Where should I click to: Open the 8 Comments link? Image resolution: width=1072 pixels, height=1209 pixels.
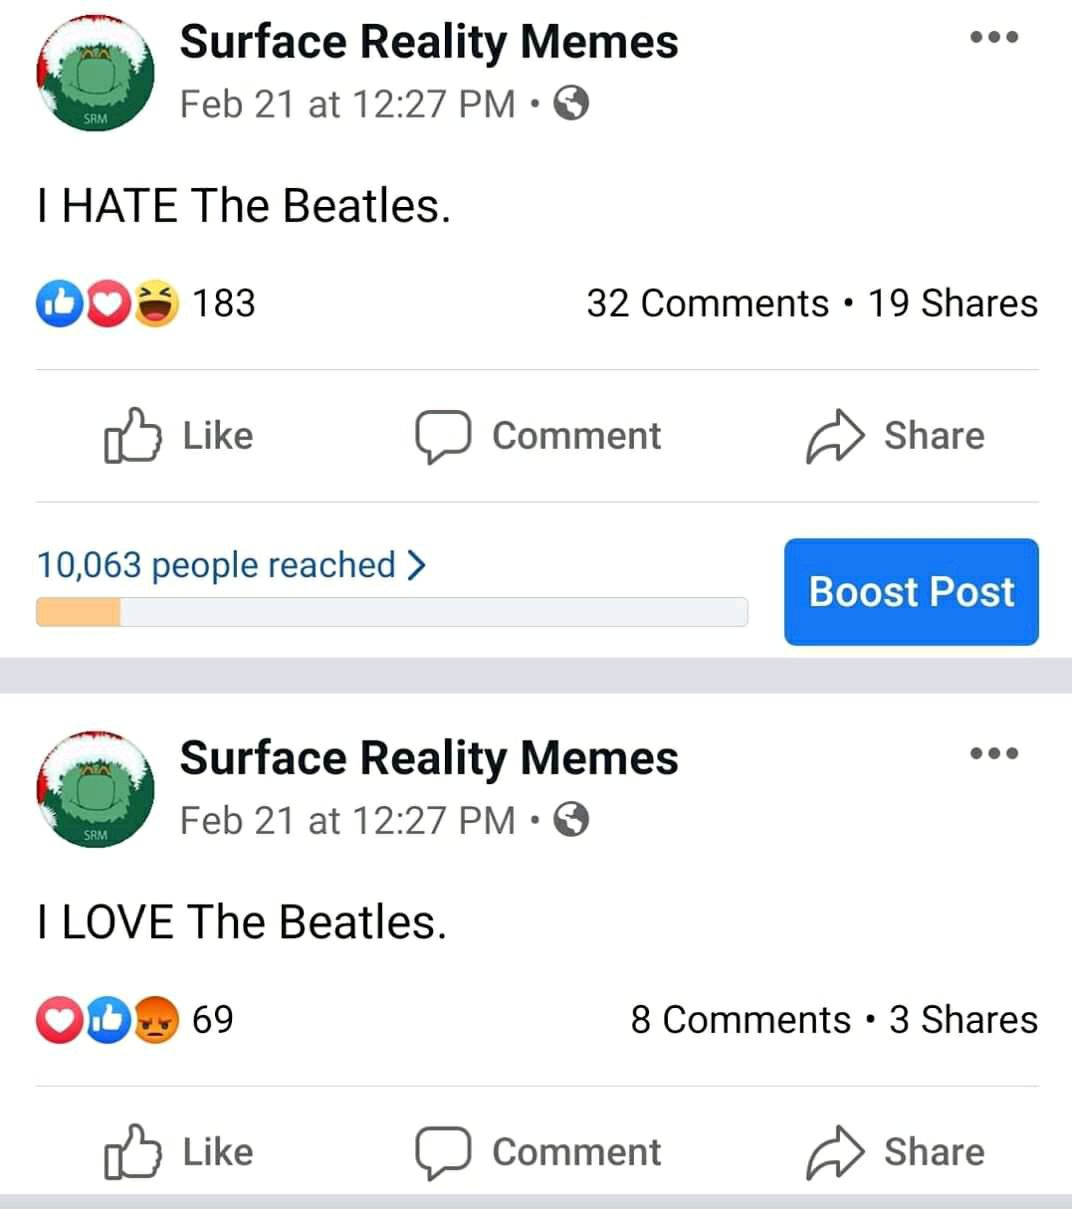coord(740,1019)
